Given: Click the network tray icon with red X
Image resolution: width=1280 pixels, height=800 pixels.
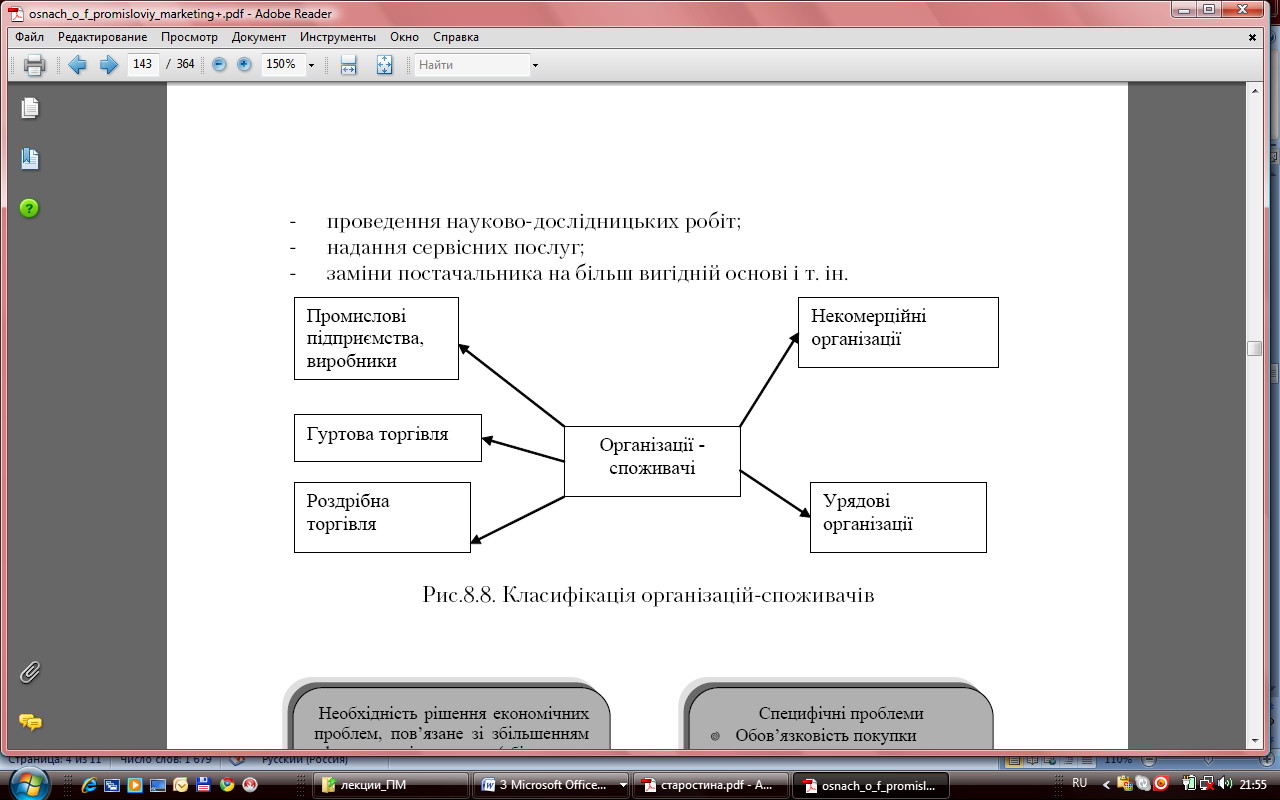Looking at the screenshot, I should pyautogui.click(x=1208, y=784).
